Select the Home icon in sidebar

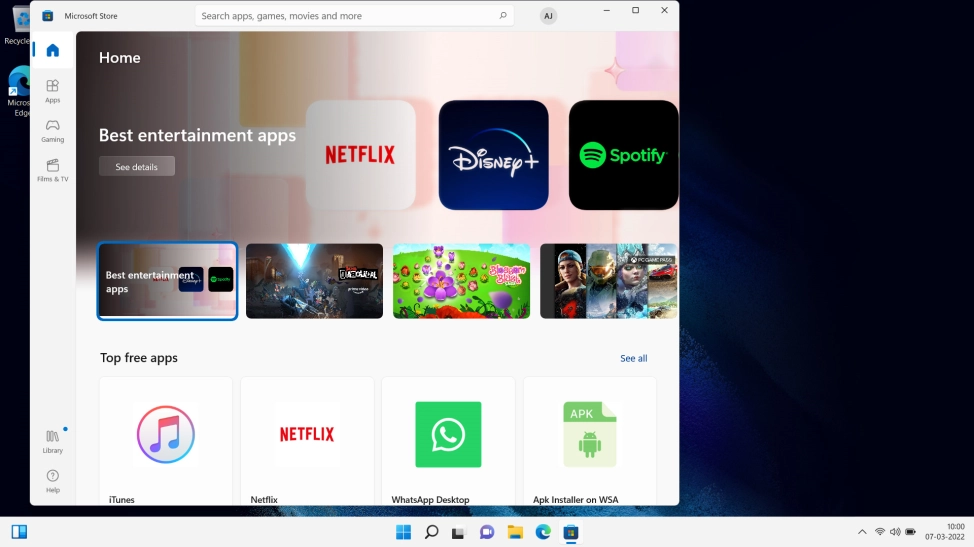pos(52,51)
